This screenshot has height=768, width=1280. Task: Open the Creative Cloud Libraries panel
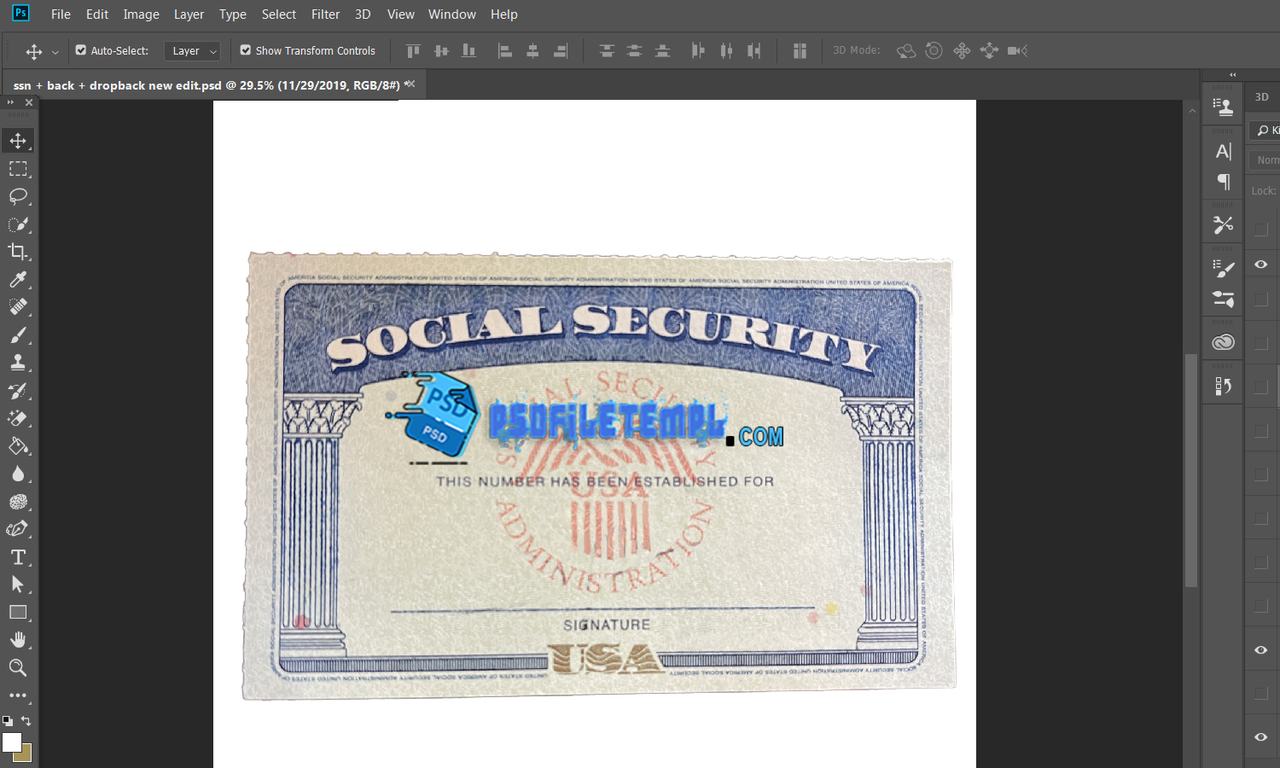pyautogui.click(x=1223, y=342)
